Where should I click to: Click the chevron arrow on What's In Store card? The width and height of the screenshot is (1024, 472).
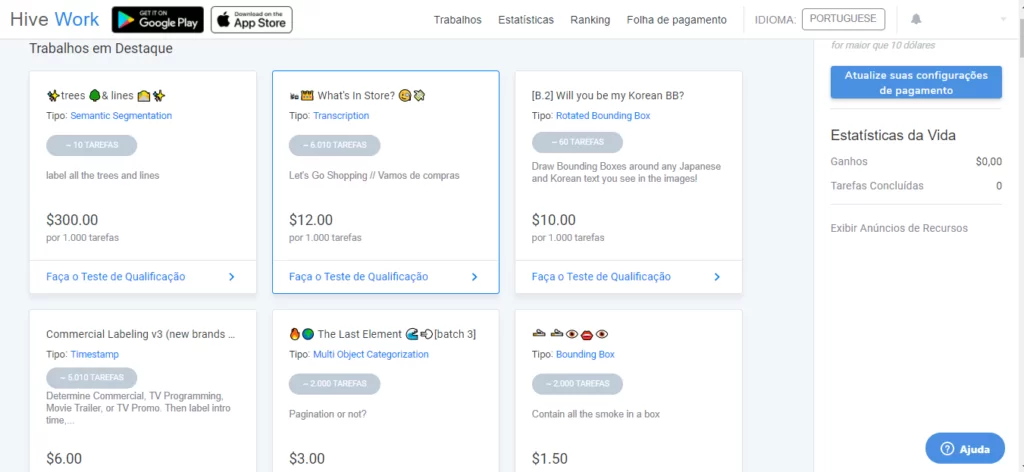[475, 277]
